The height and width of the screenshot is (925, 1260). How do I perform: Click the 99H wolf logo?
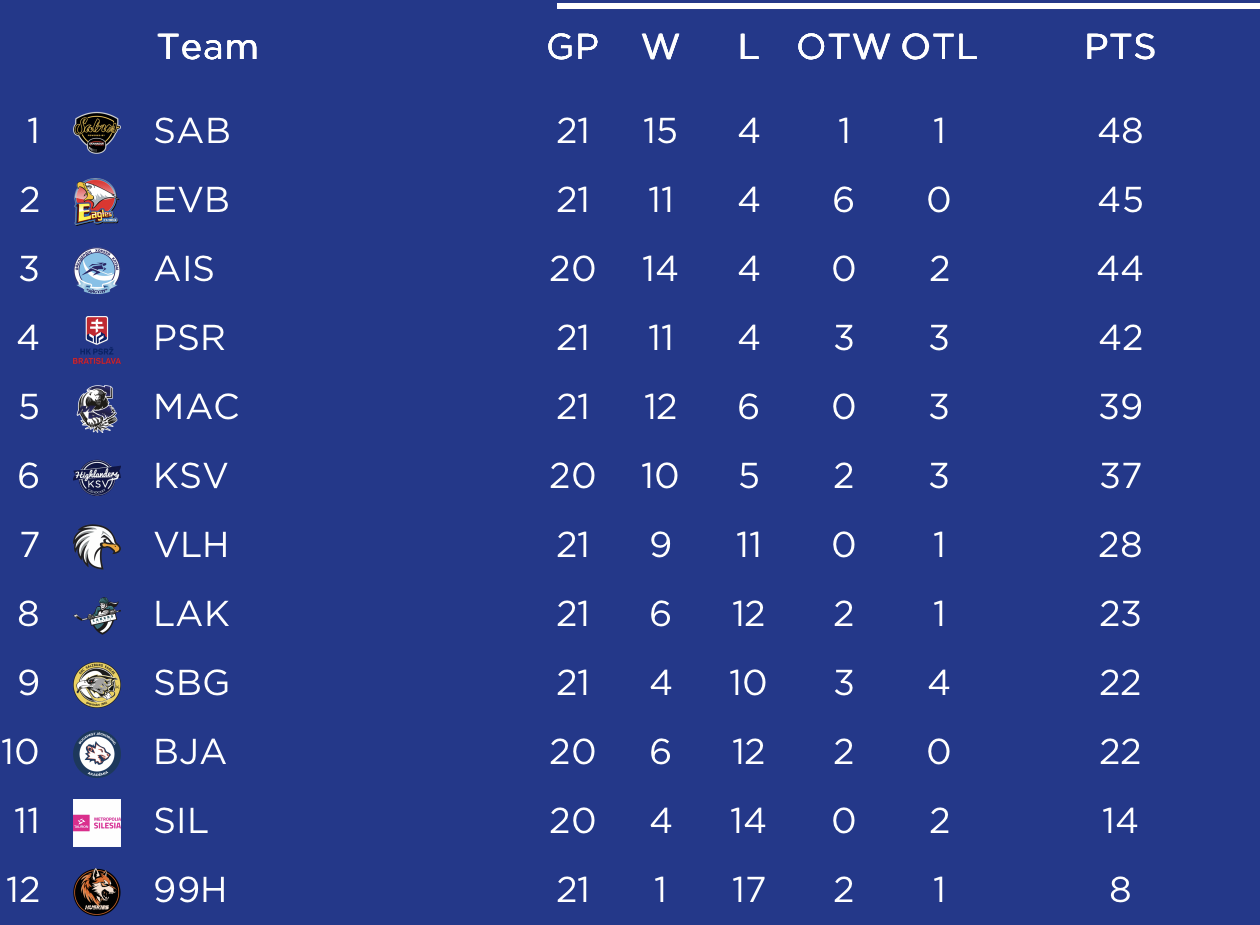point(97,891)
